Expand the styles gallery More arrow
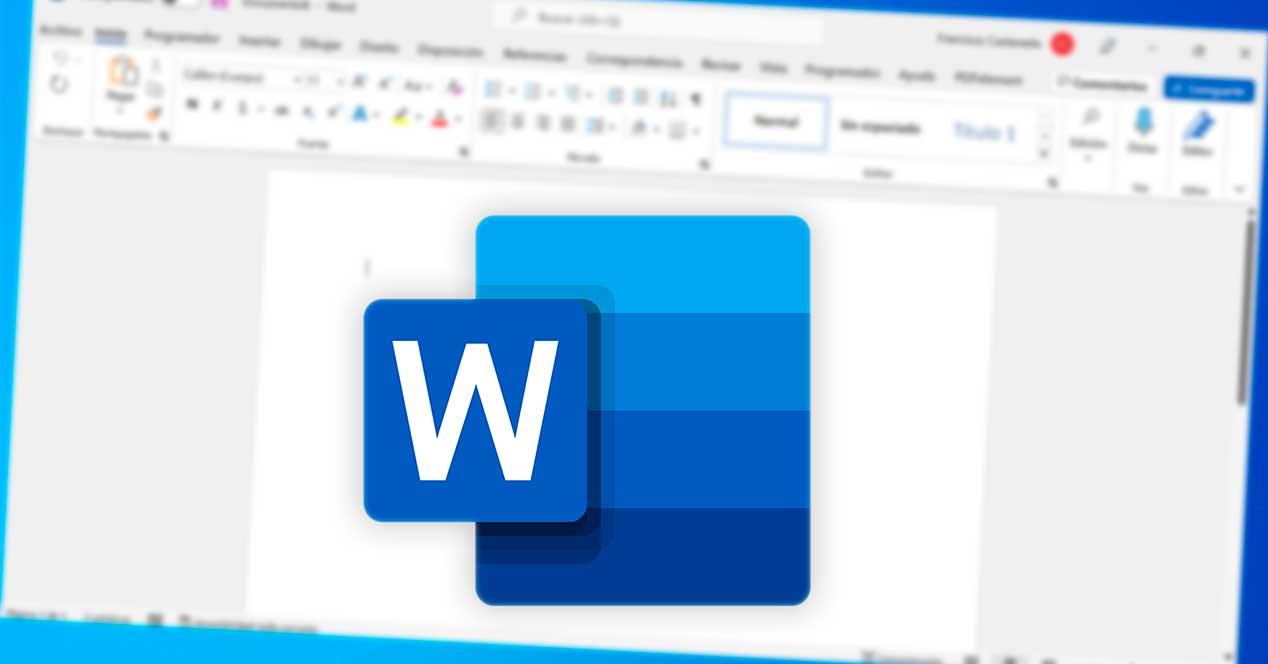Image resolution: width=1268 pixels, height=664 pixels. (1045, 153)
